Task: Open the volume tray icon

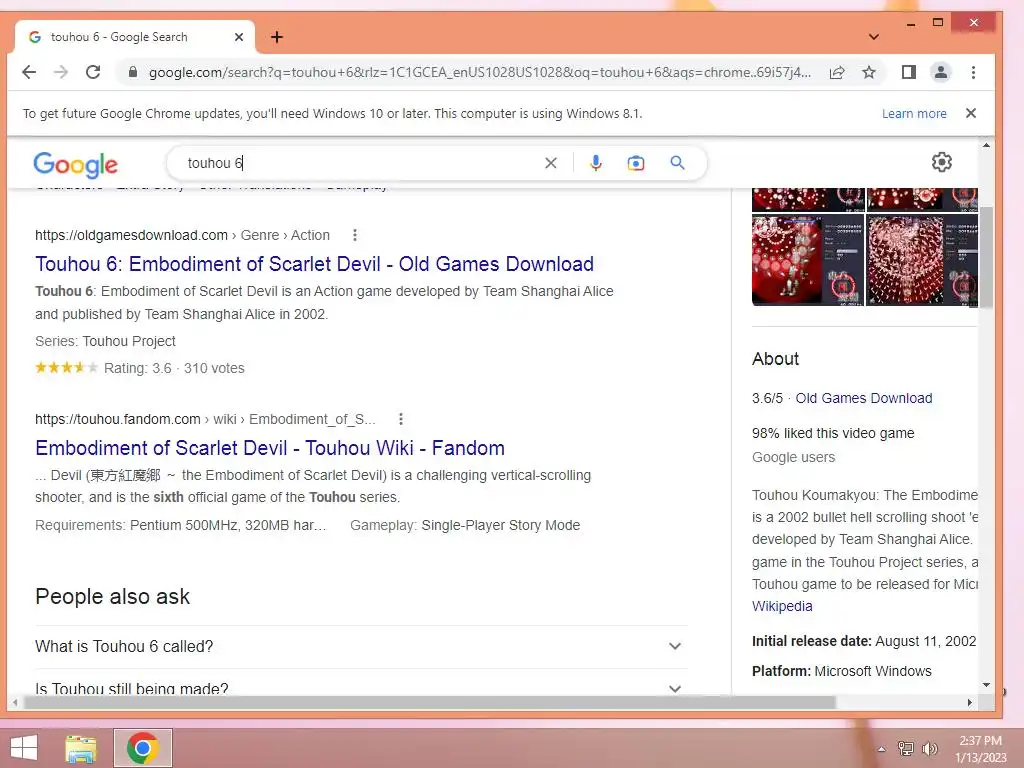Action: [x=929, y=749]
